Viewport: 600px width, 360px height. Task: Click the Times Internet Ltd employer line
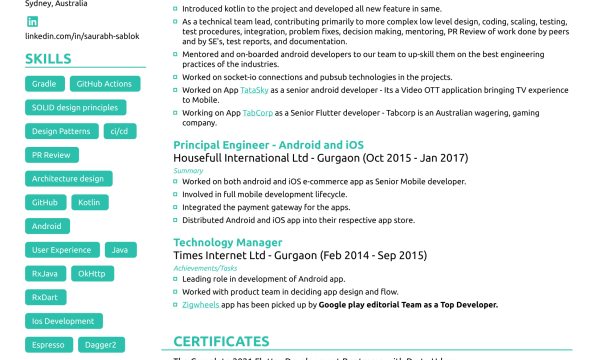coord(300,255)
